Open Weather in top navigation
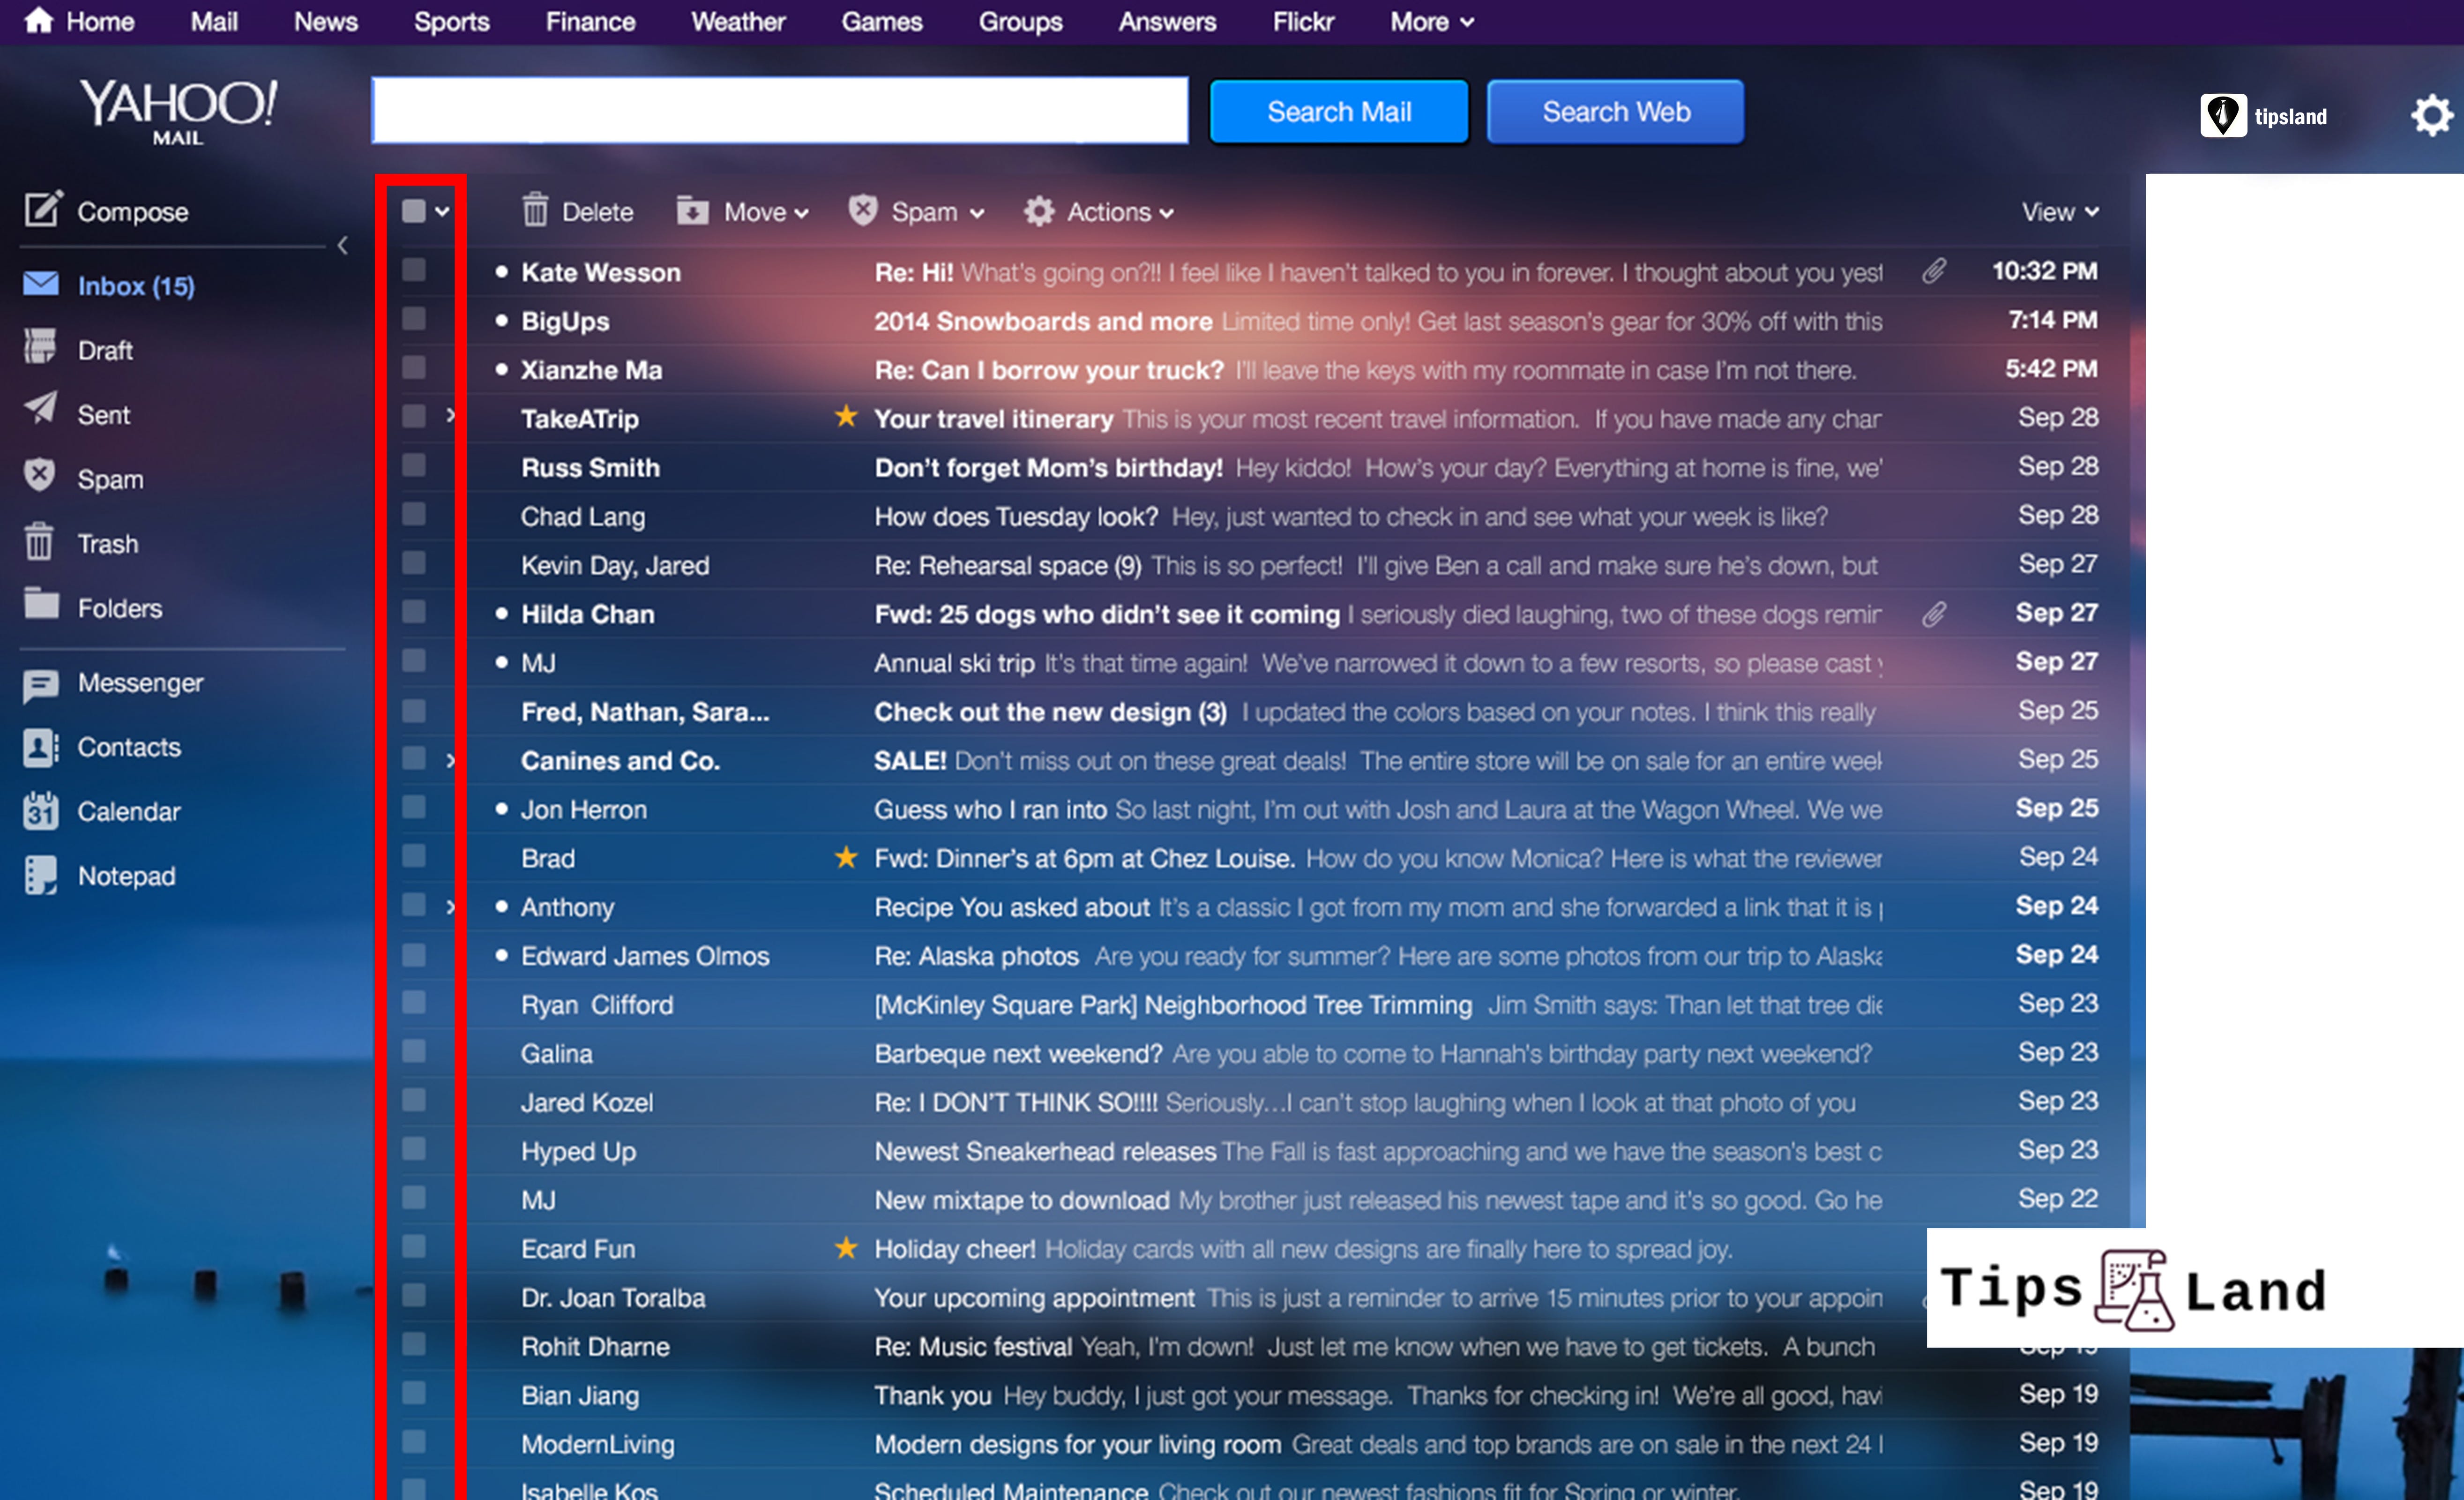This screenshot has width=2464, height=1500. (738, 21)
